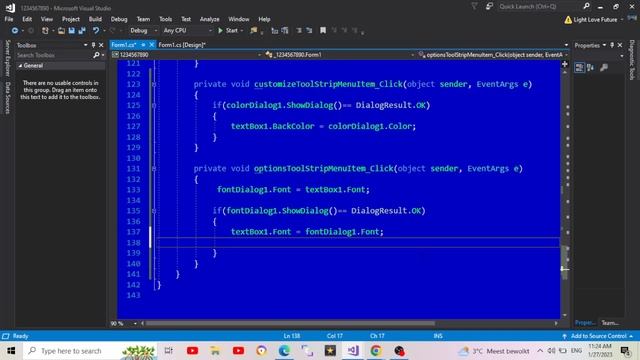Click the Task View taskbar icon
The width and height of the screenshot is (640, 360).
(169, 351)
